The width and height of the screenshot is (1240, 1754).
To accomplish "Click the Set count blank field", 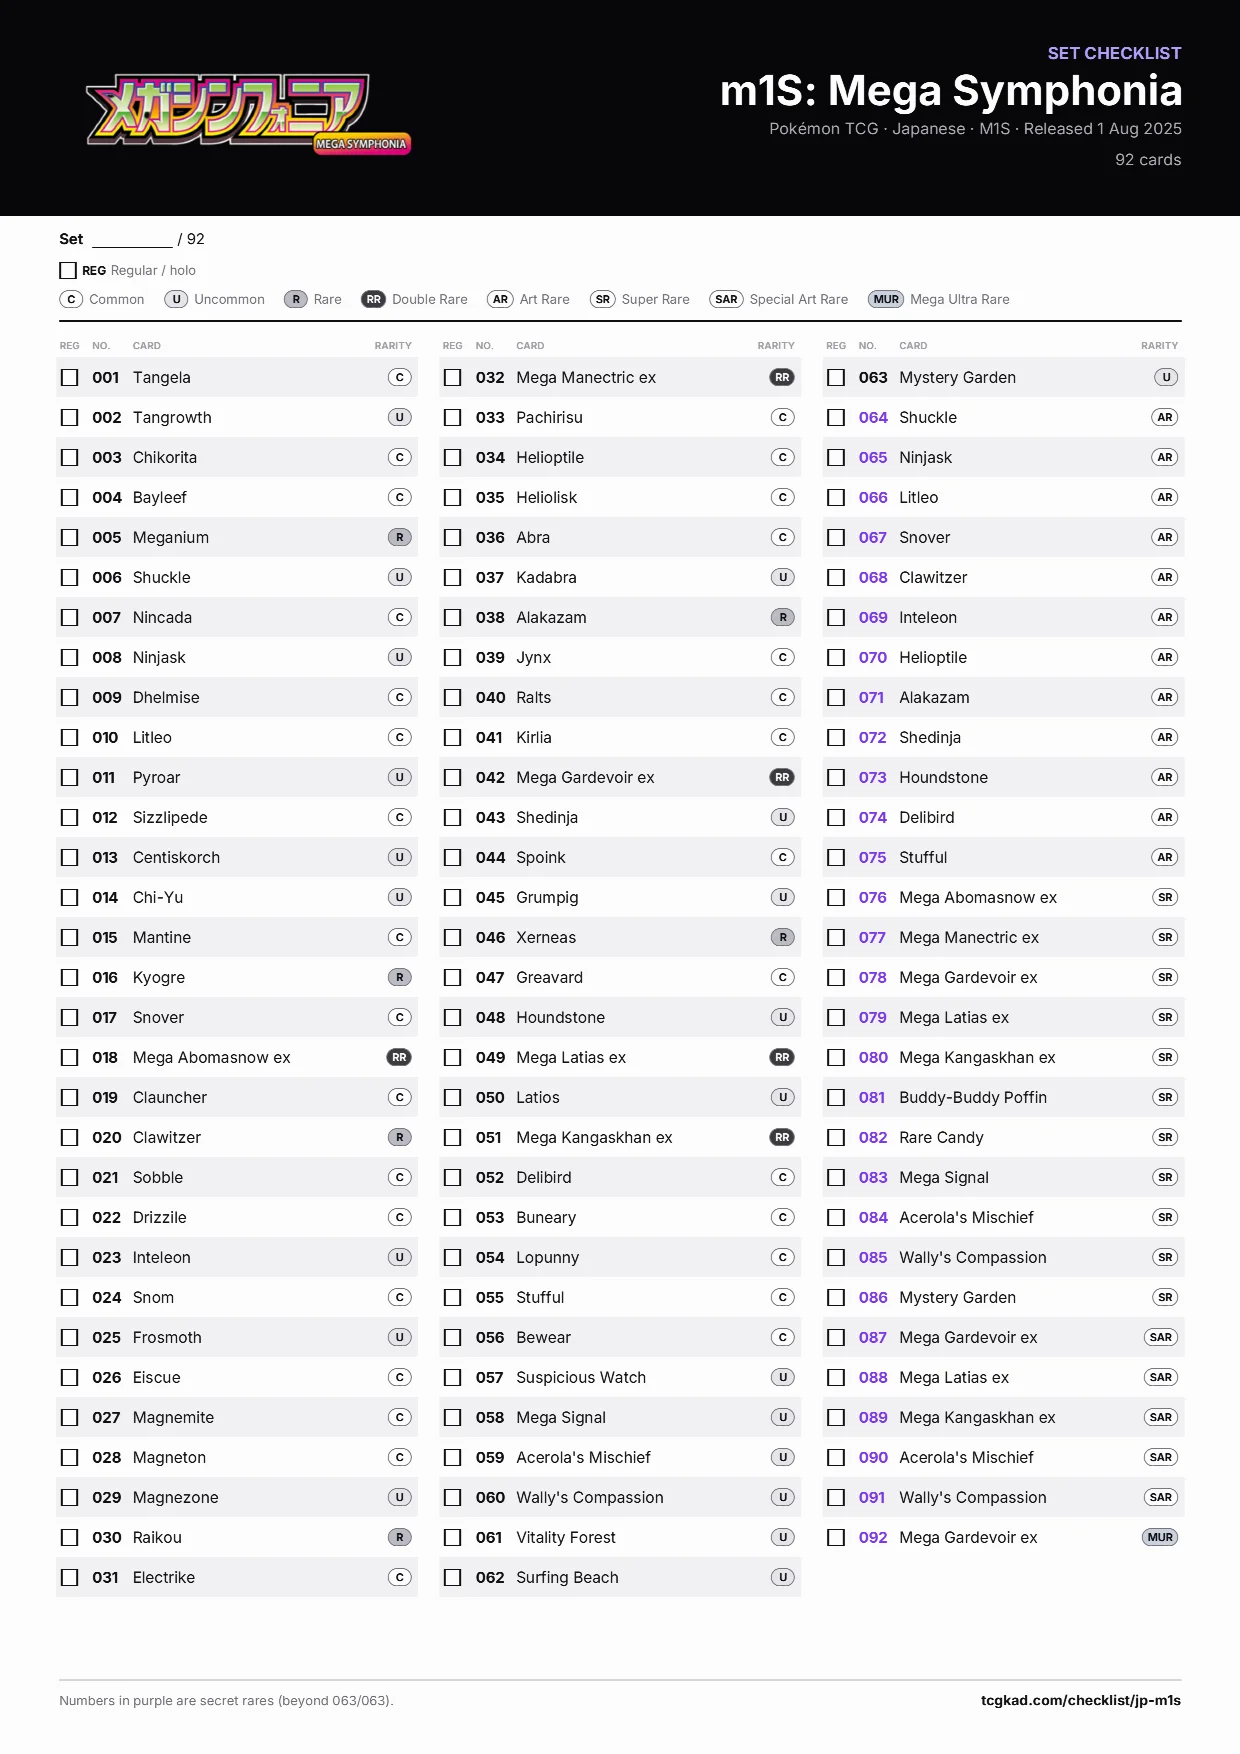I will click(x=132, y=239).
